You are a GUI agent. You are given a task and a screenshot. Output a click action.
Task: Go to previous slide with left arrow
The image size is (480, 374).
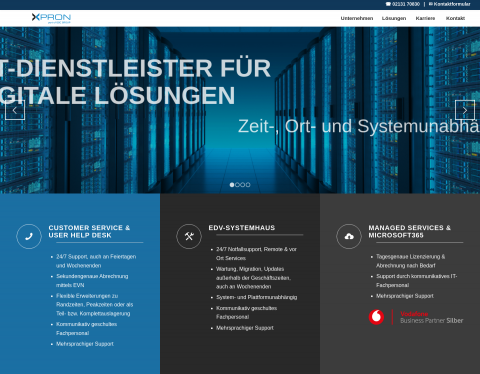[15, 110]
